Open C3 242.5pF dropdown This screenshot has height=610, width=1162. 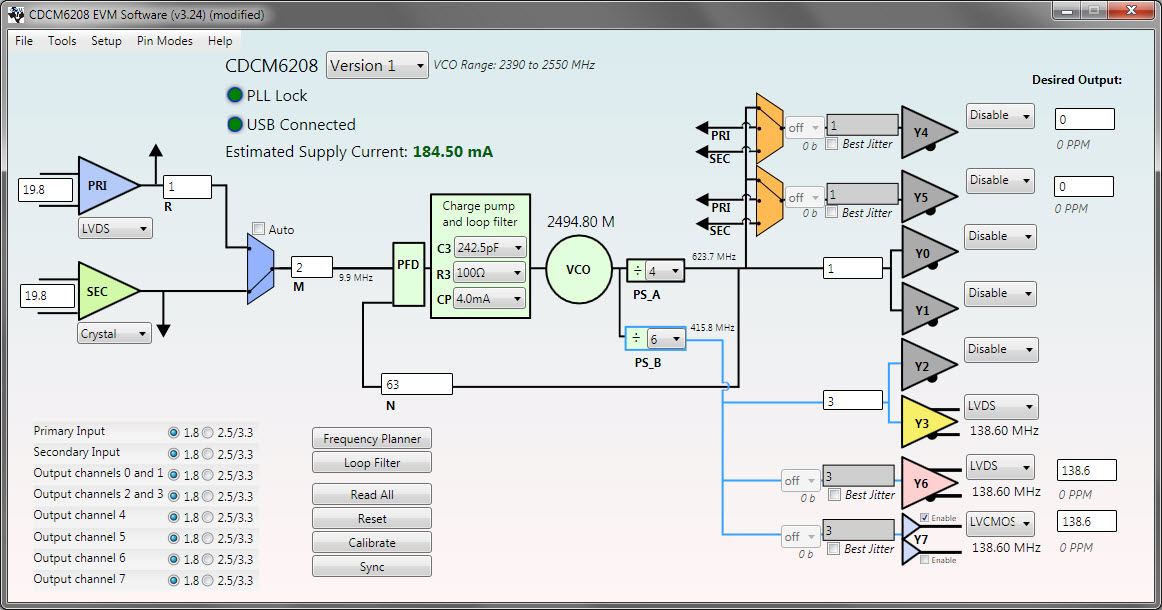click(x=490, y=248)
